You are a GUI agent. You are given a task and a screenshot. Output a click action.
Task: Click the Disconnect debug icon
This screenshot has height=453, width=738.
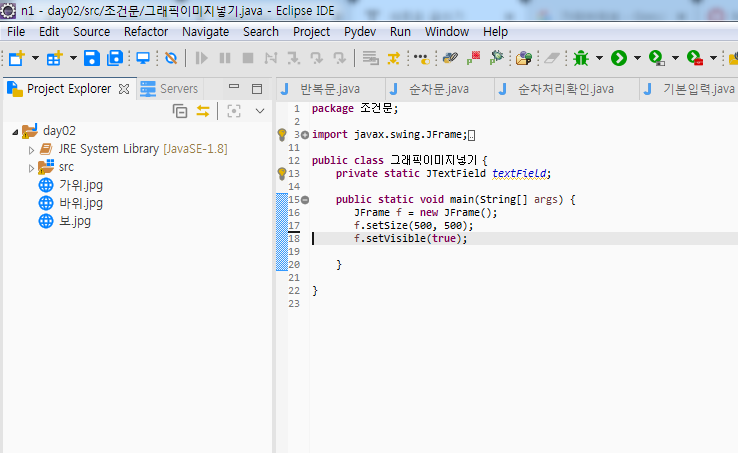coord(271,58)
